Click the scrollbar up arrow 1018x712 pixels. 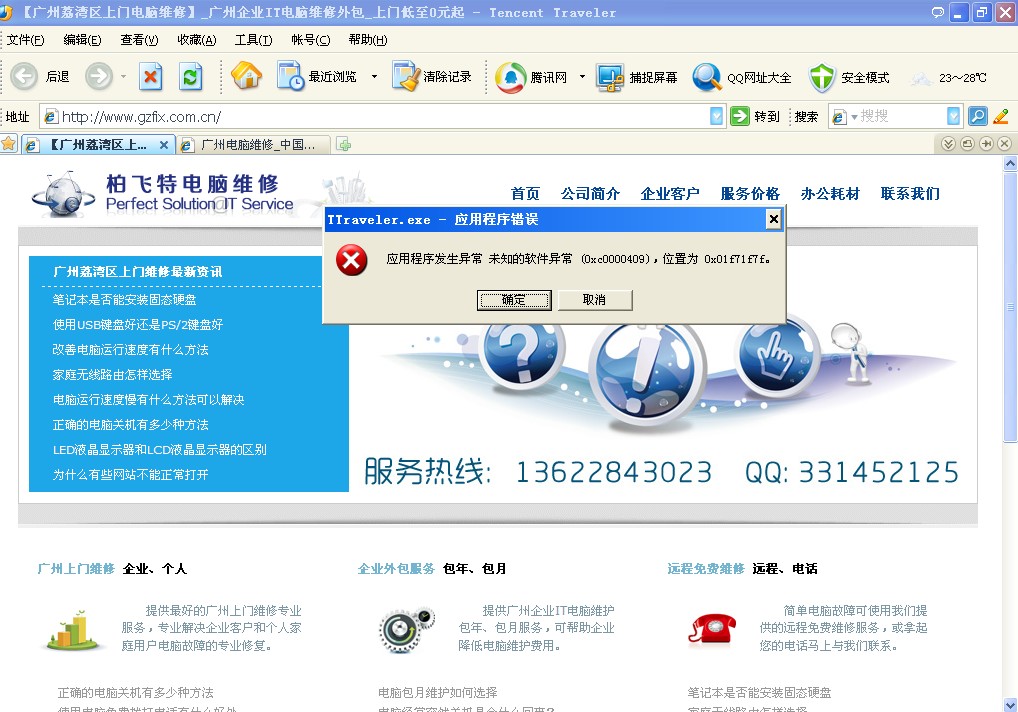click(x=1010, y=163)
